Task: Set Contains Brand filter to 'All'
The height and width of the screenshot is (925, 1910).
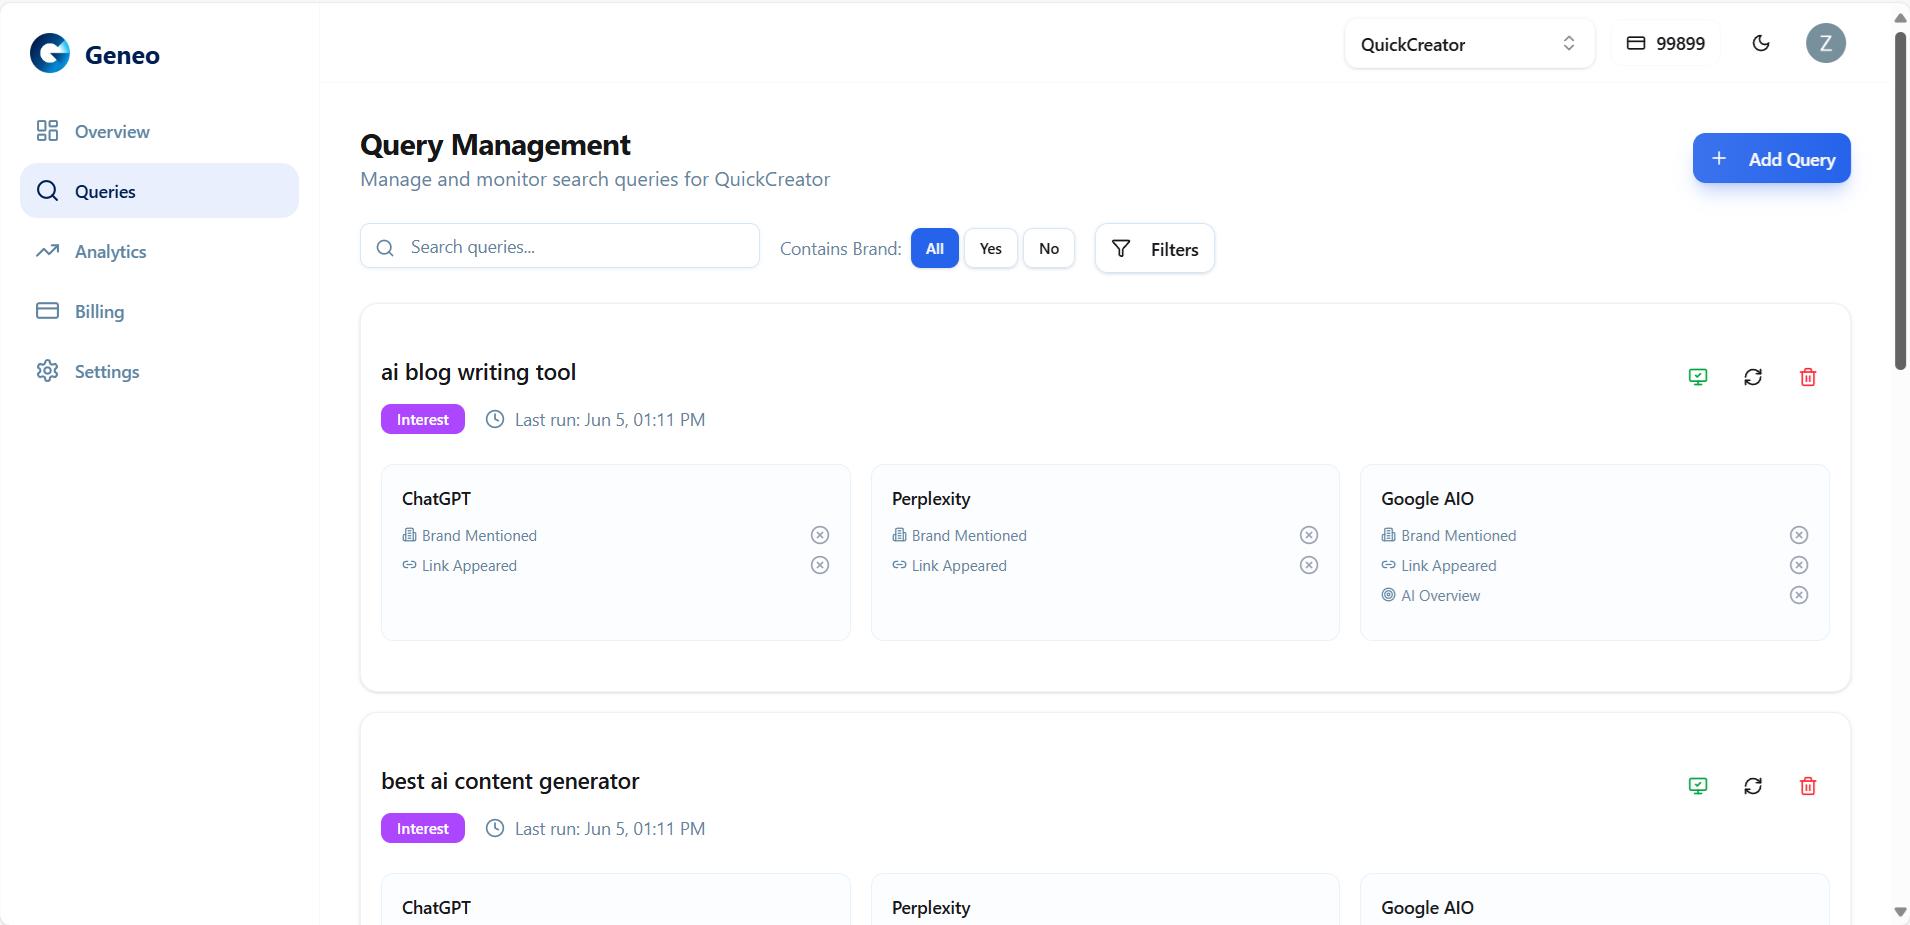Action: pyautogui.click(x=934, y=249)
